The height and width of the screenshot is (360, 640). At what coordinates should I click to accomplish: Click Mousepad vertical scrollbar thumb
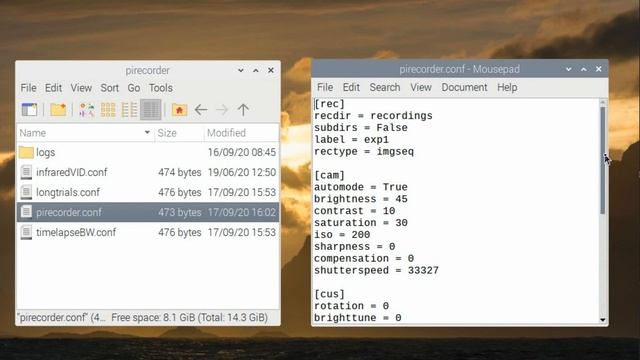[x=602, y=160]
